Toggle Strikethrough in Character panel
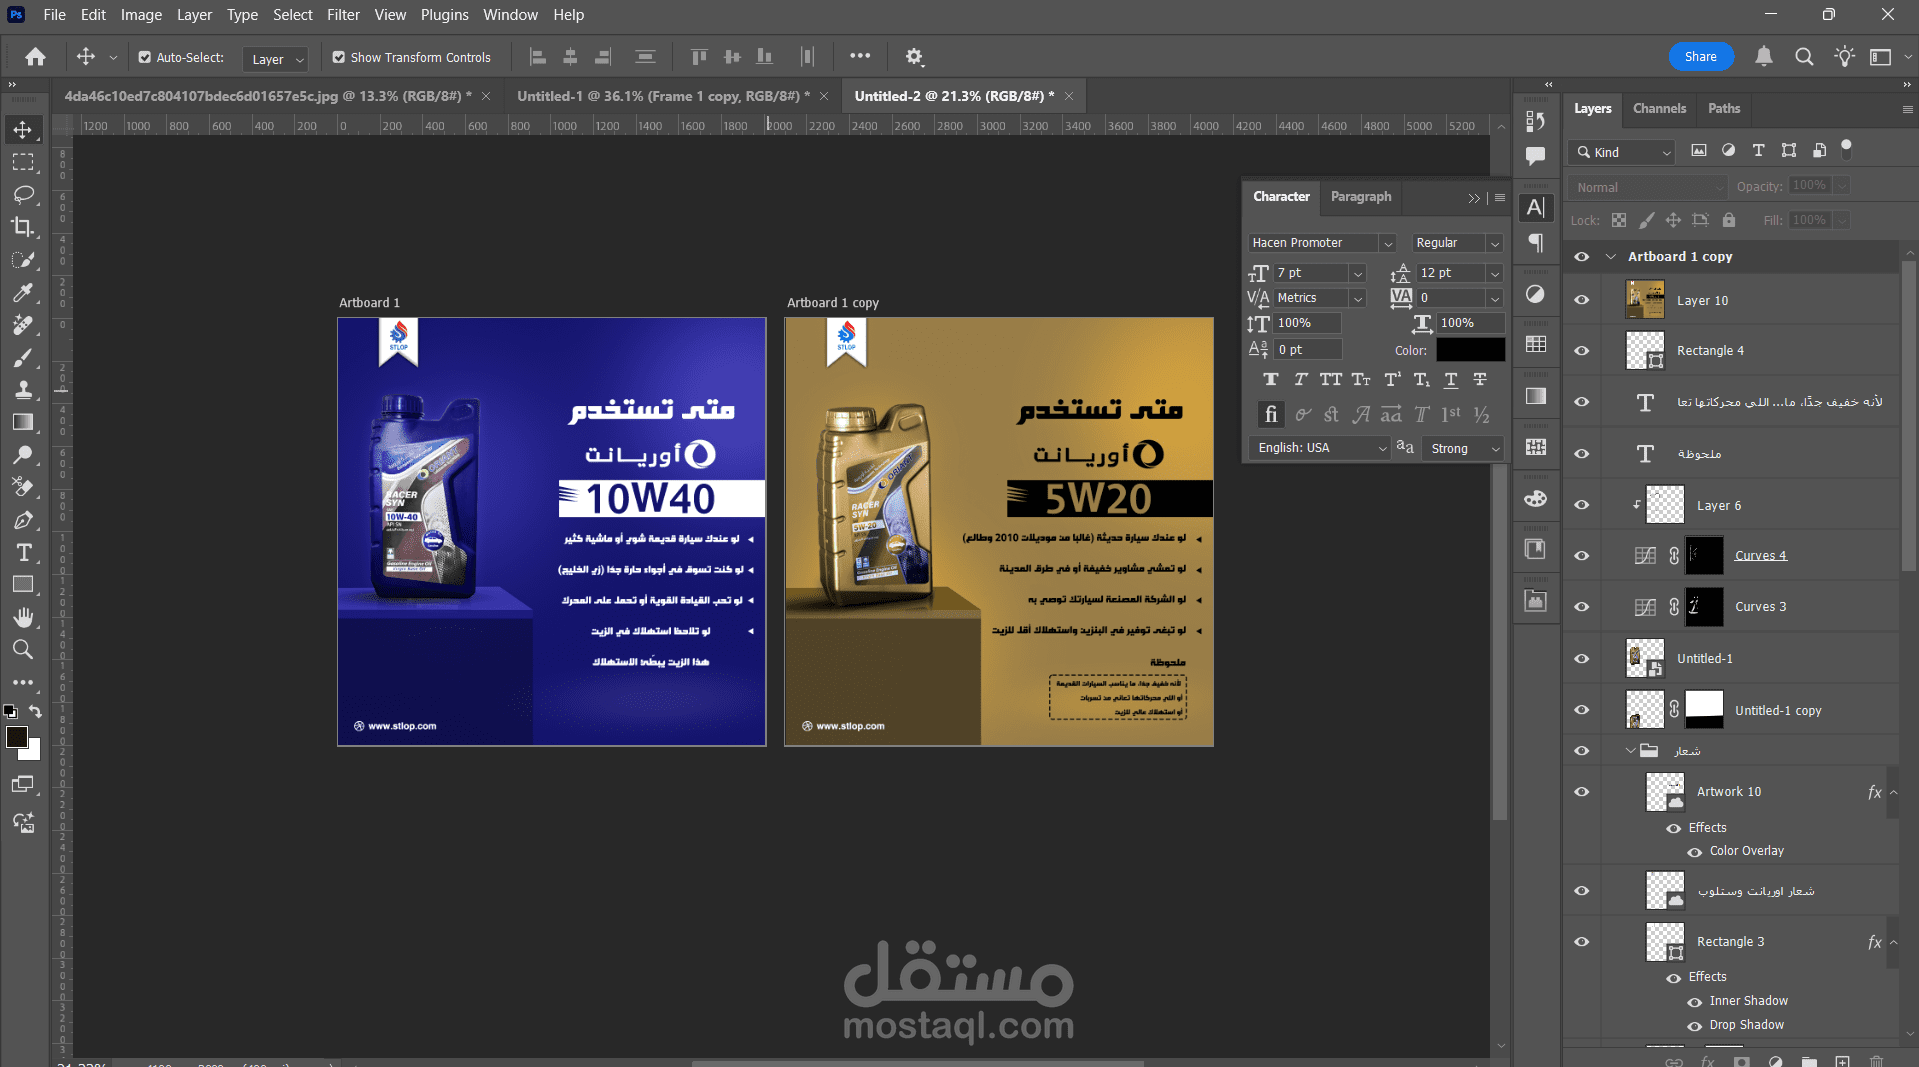 [1480, 380]
